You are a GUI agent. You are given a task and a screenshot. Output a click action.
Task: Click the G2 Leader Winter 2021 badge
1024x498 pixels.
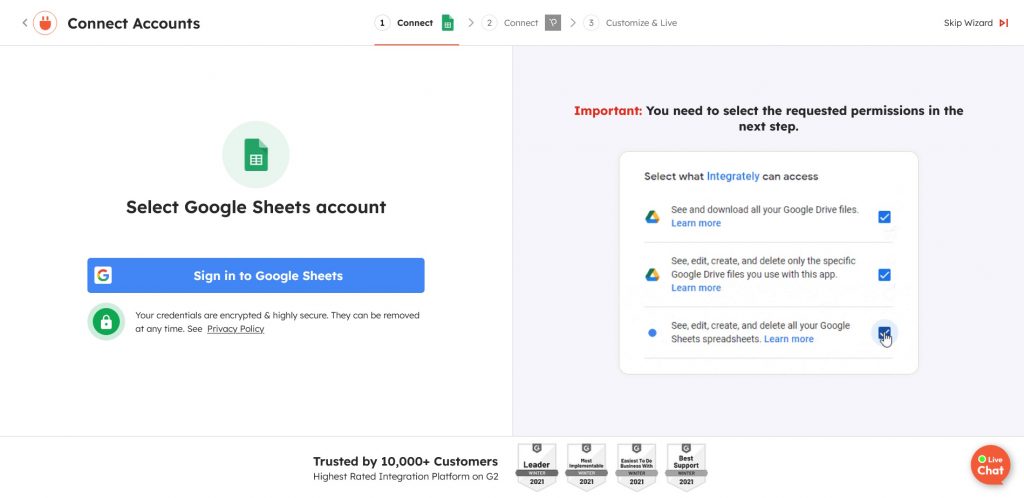(537, 466)
